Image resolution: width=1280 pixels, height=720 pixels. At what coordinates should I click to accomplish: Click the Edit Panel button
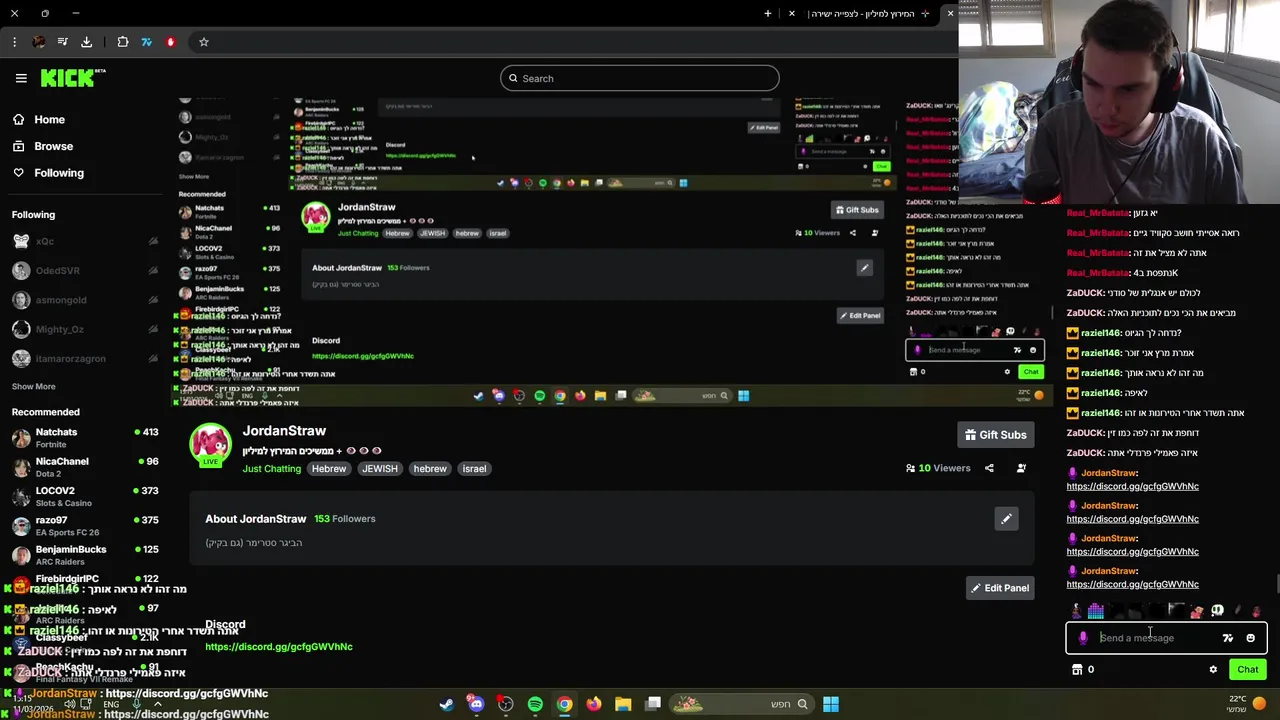click(x=998, y=588)
